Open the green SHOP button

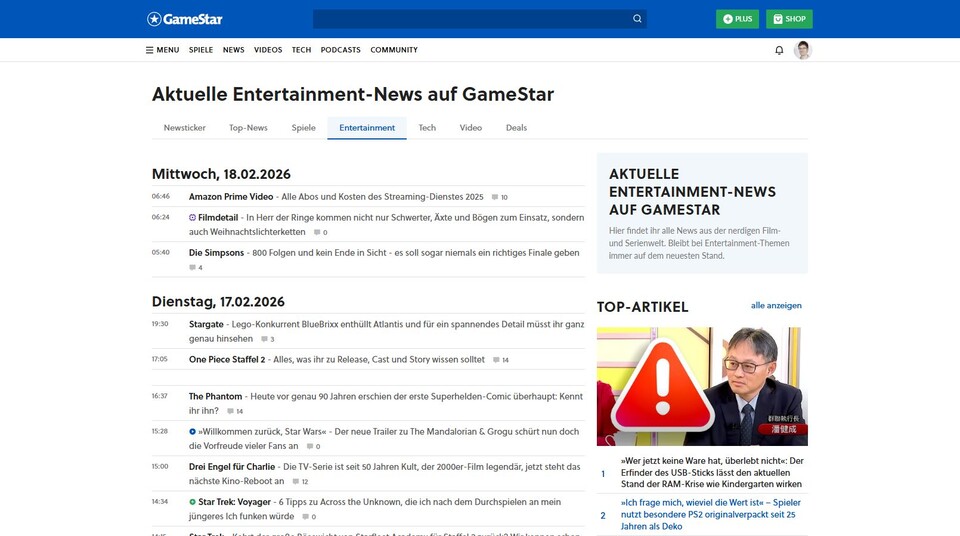coord(788,19)
